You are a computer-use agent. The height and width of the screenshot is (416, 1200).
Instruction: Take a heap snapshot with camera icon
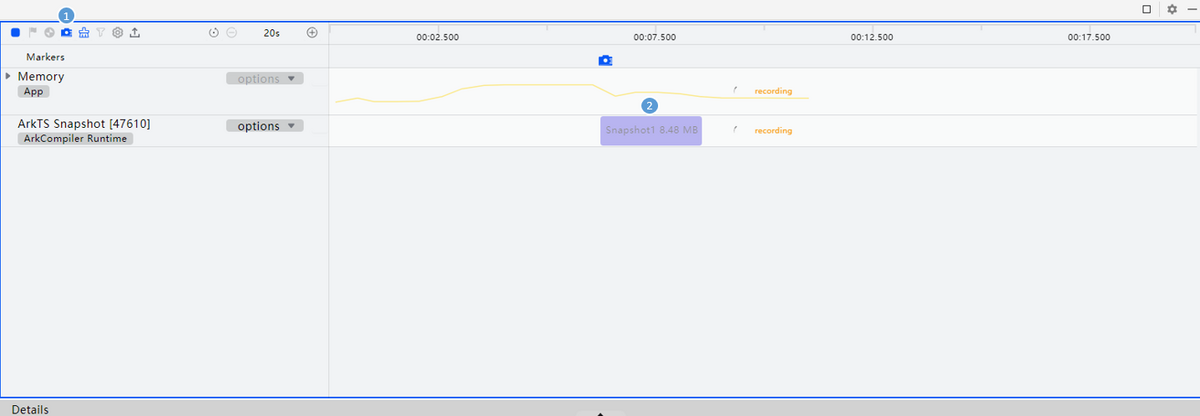(x=66, y=33)
